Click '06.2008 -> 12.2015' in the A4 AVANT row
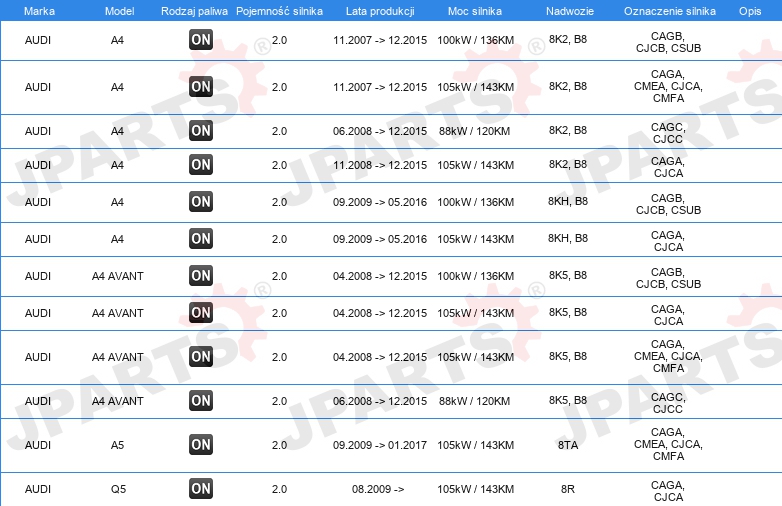 pos(380,401)
